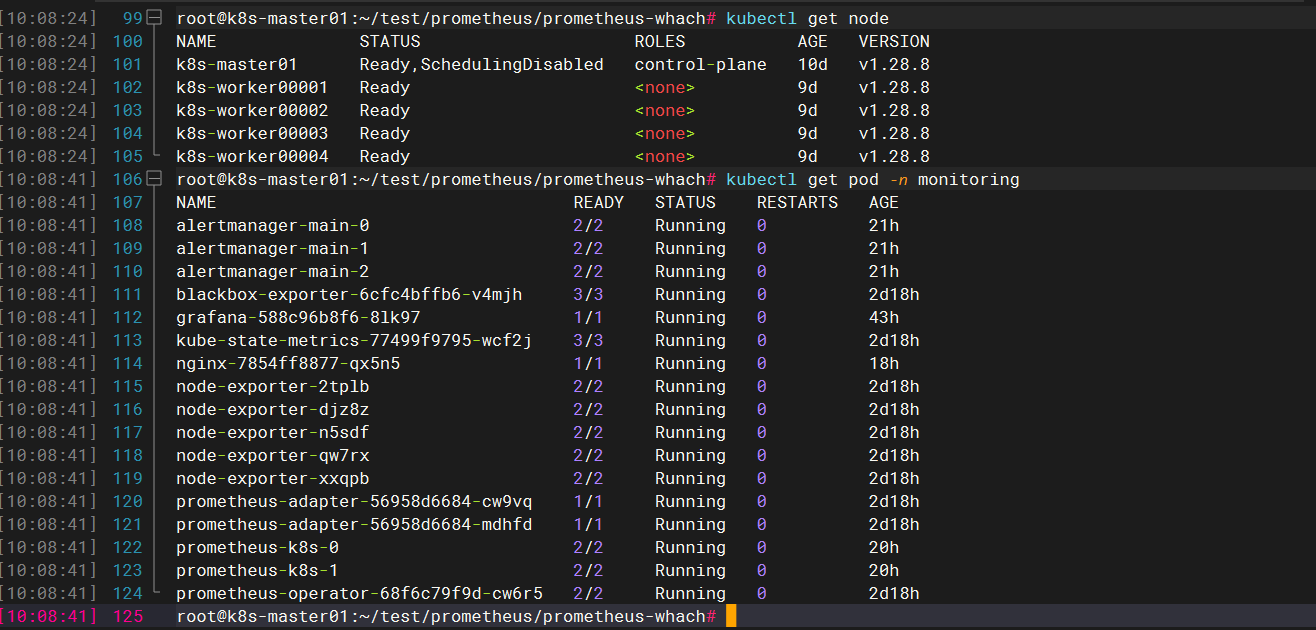The height and width of the screenshot is (630, 1316).
Task: Collapse the kubectl get pod block at line 106
Action: [153, 179]
